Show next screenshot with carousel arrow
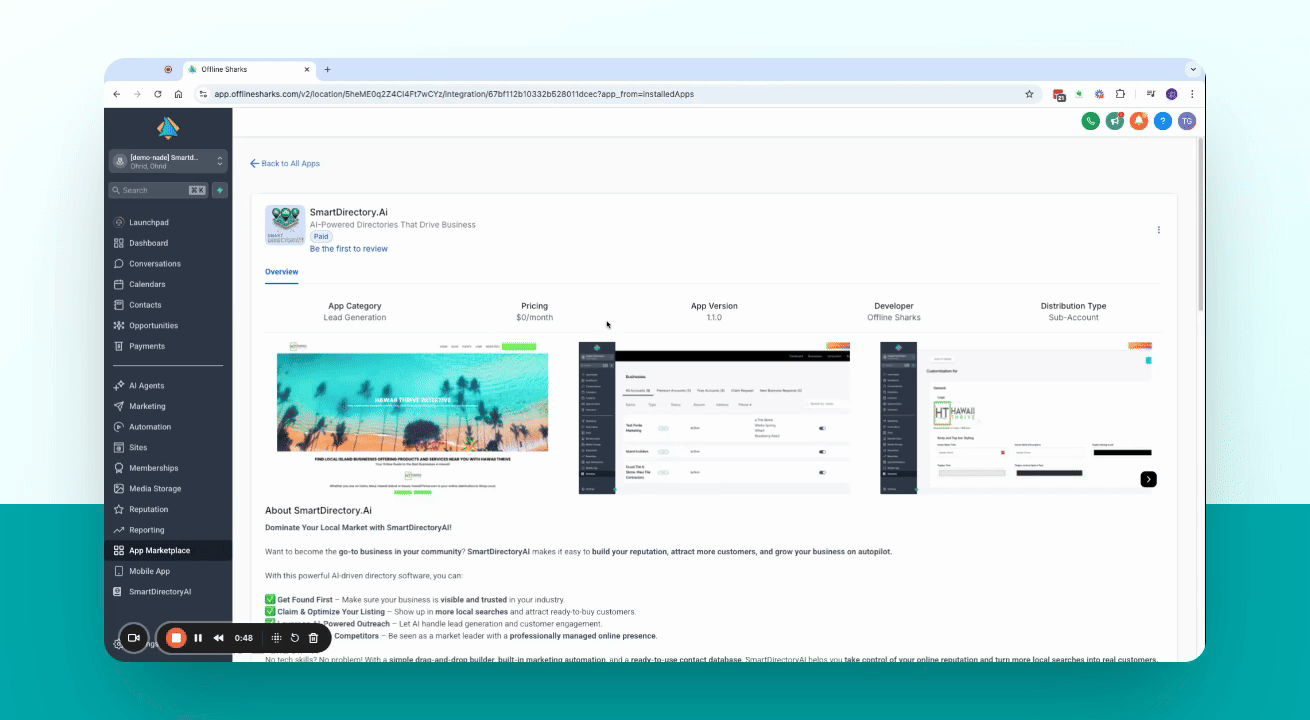The width and height of the screenshot is (1310, 720). point(1149,479)
